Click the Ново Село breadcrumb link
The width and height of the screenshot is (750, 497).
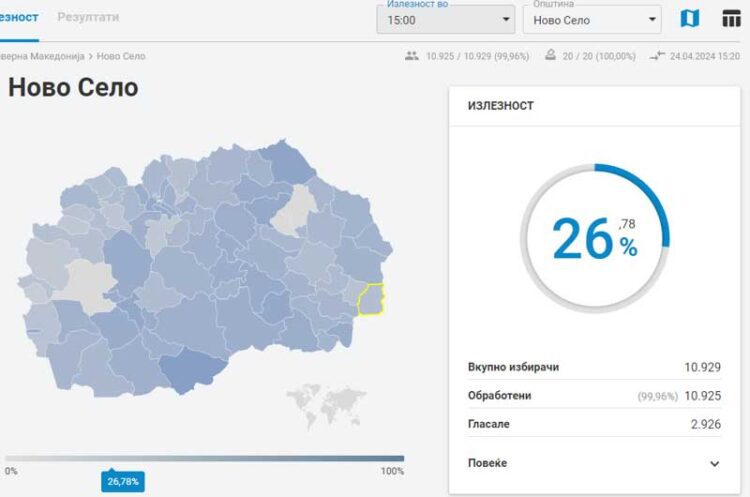click(x=121, y=57)
